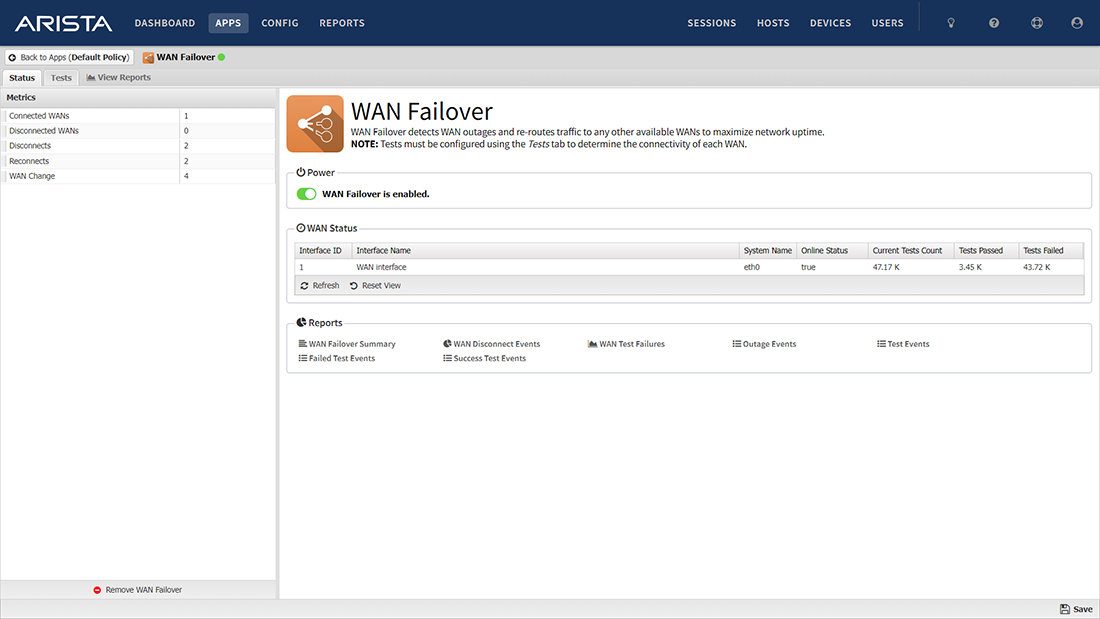Click the '43.72 K' tests failed cell
Screen dimensions: 1100x619
click(x=1051, y=267)
